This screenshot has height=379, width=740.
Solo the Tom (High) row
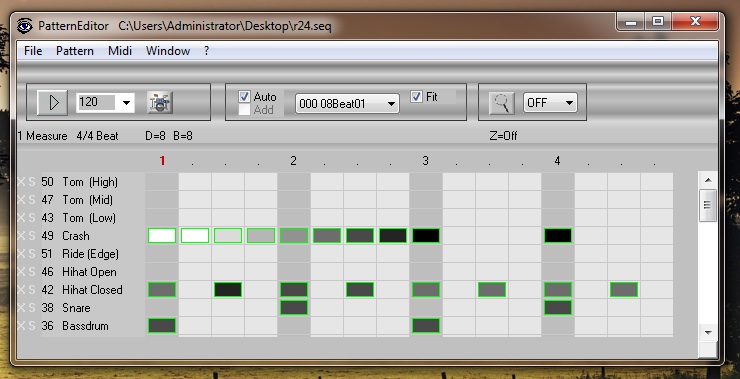[32, 182]
